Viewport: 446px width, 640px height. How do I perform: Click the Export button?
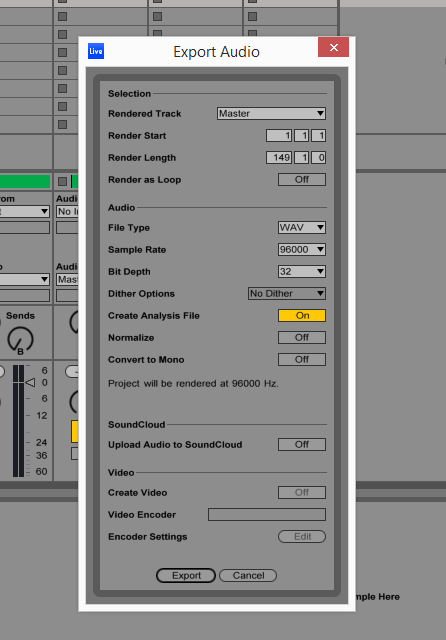[x=186, y=576]
